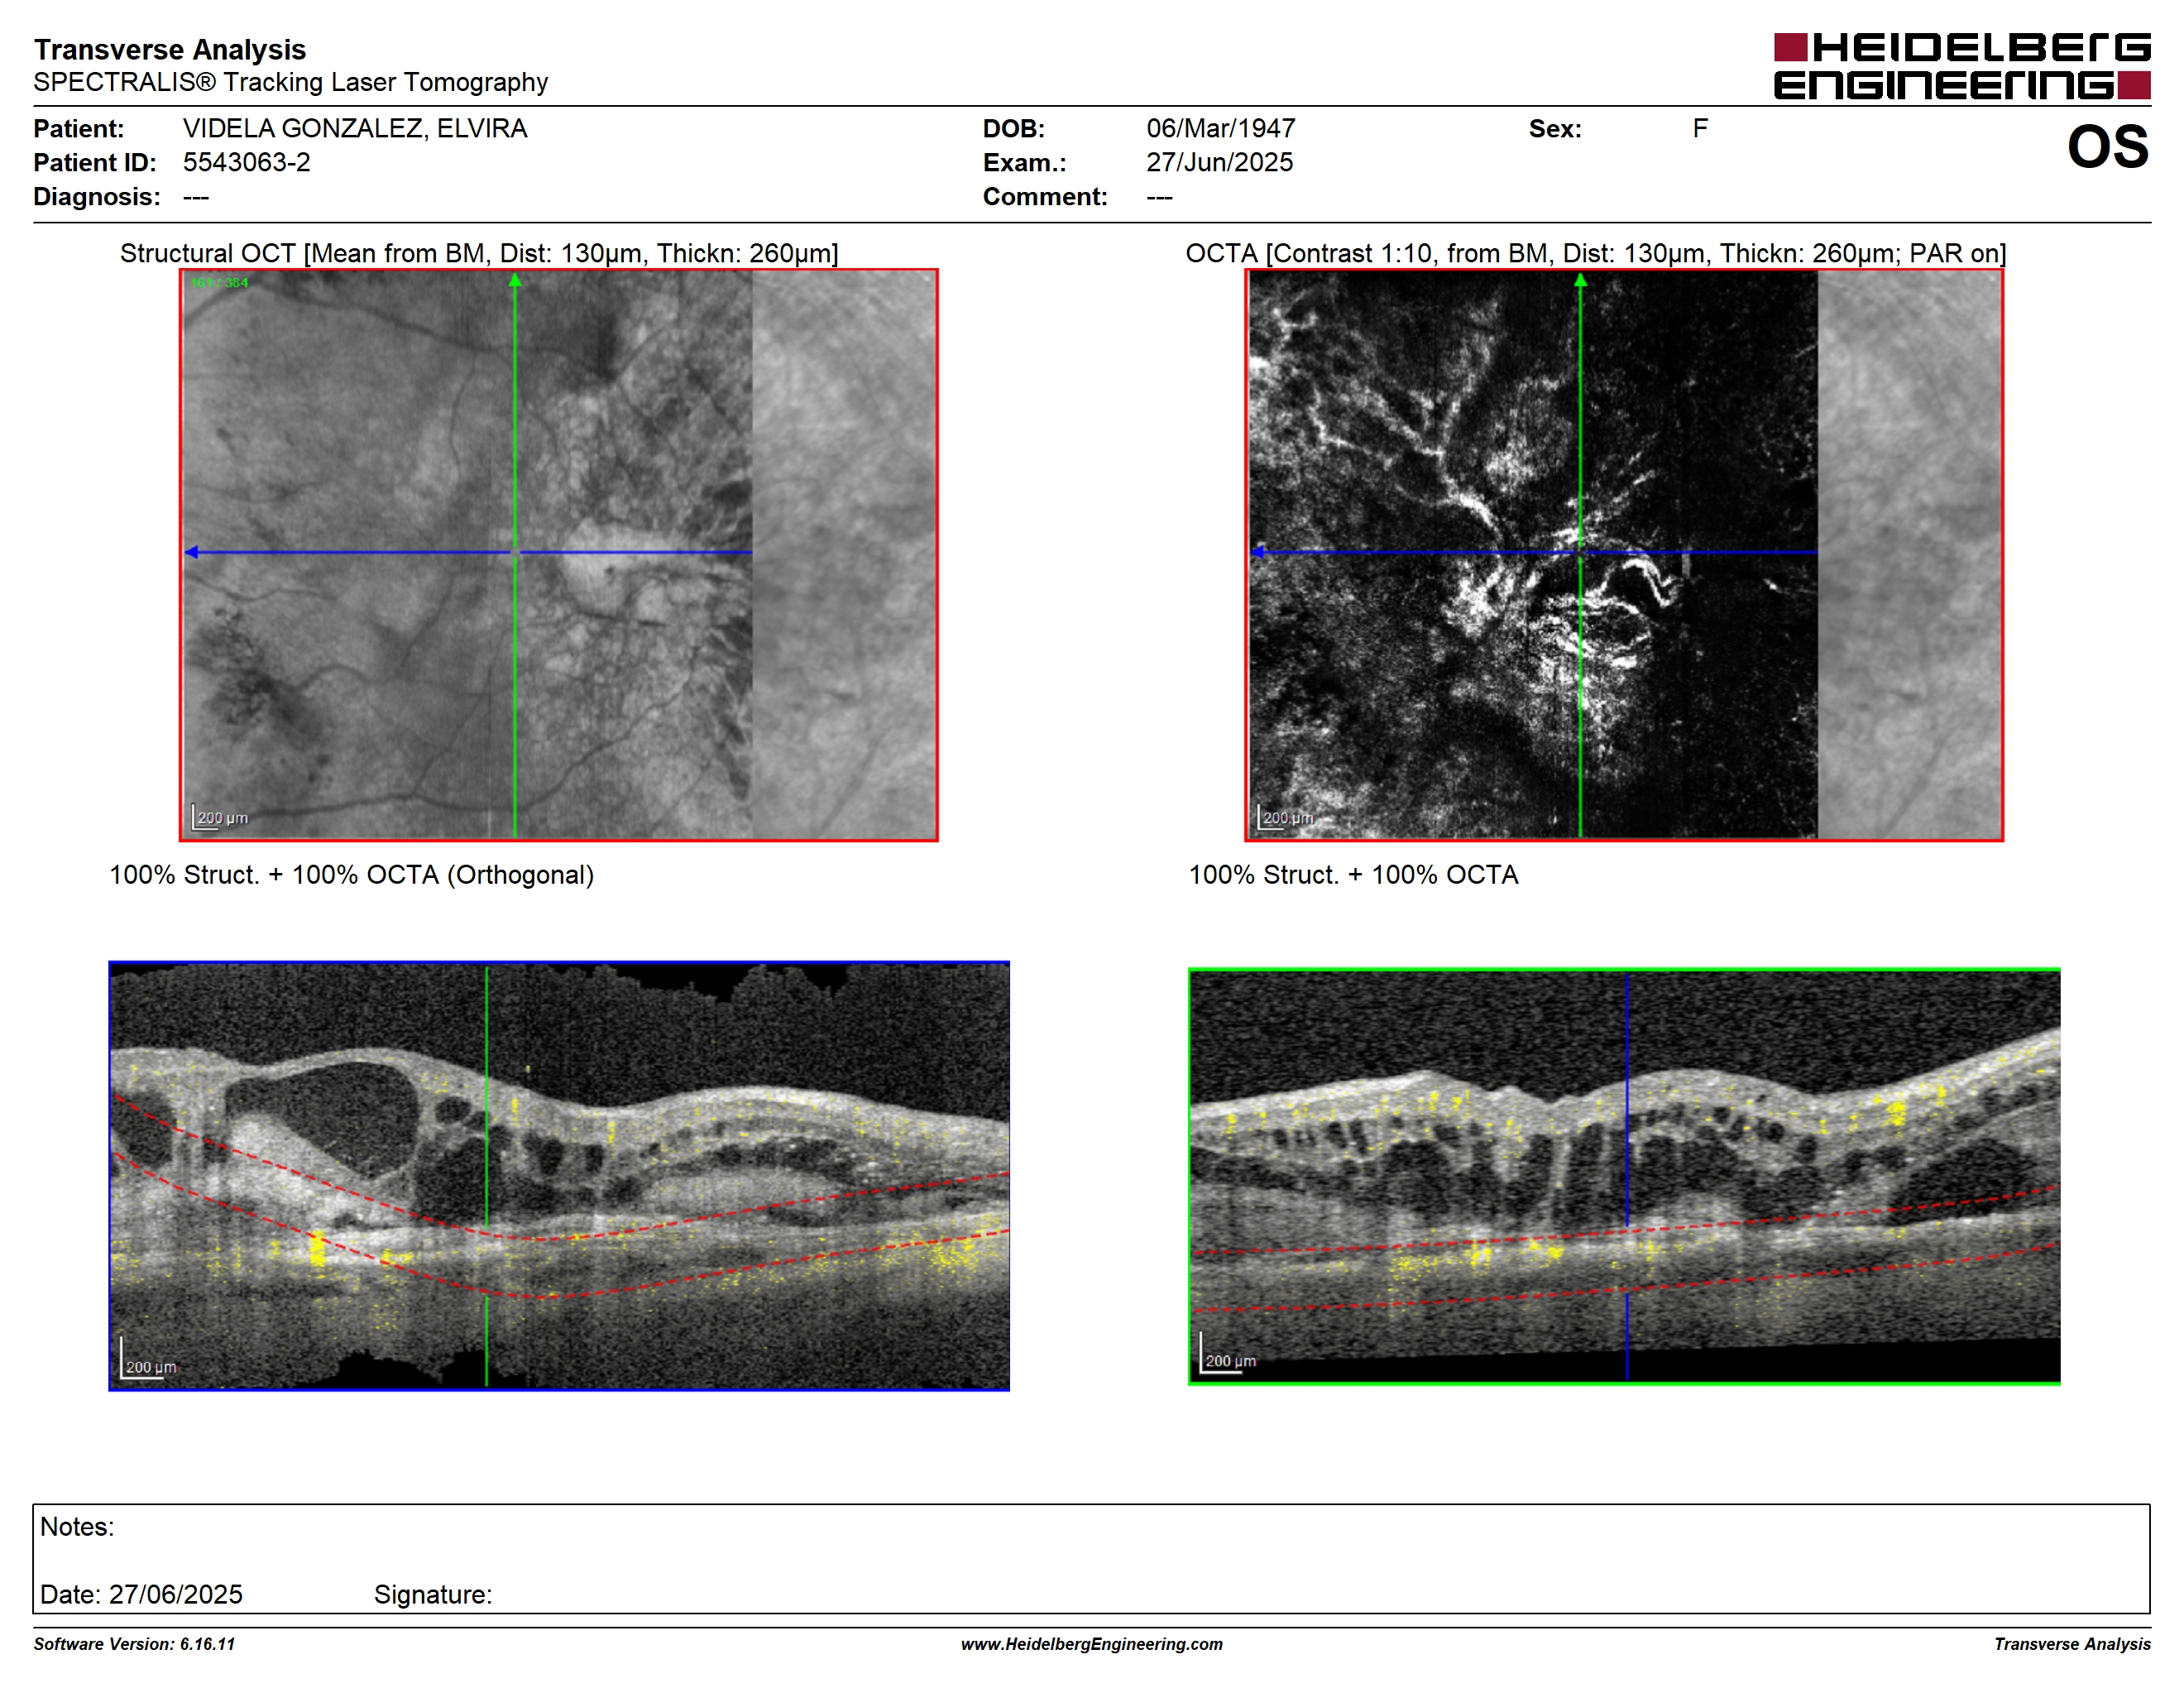
Task: Click the Notes field
Action: click(1091, 1558)
